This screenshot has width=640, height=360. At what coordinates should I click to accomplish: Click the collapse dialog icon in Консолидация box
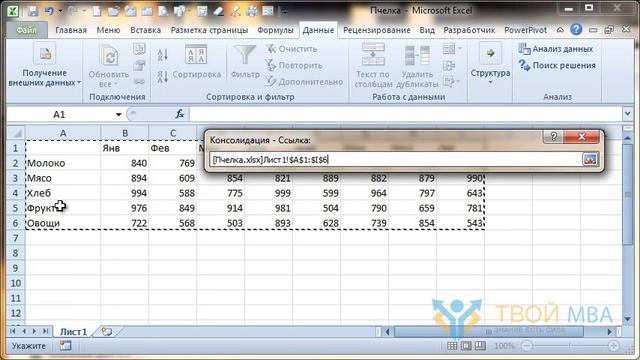pyautogui.click(x=590, y=160)
